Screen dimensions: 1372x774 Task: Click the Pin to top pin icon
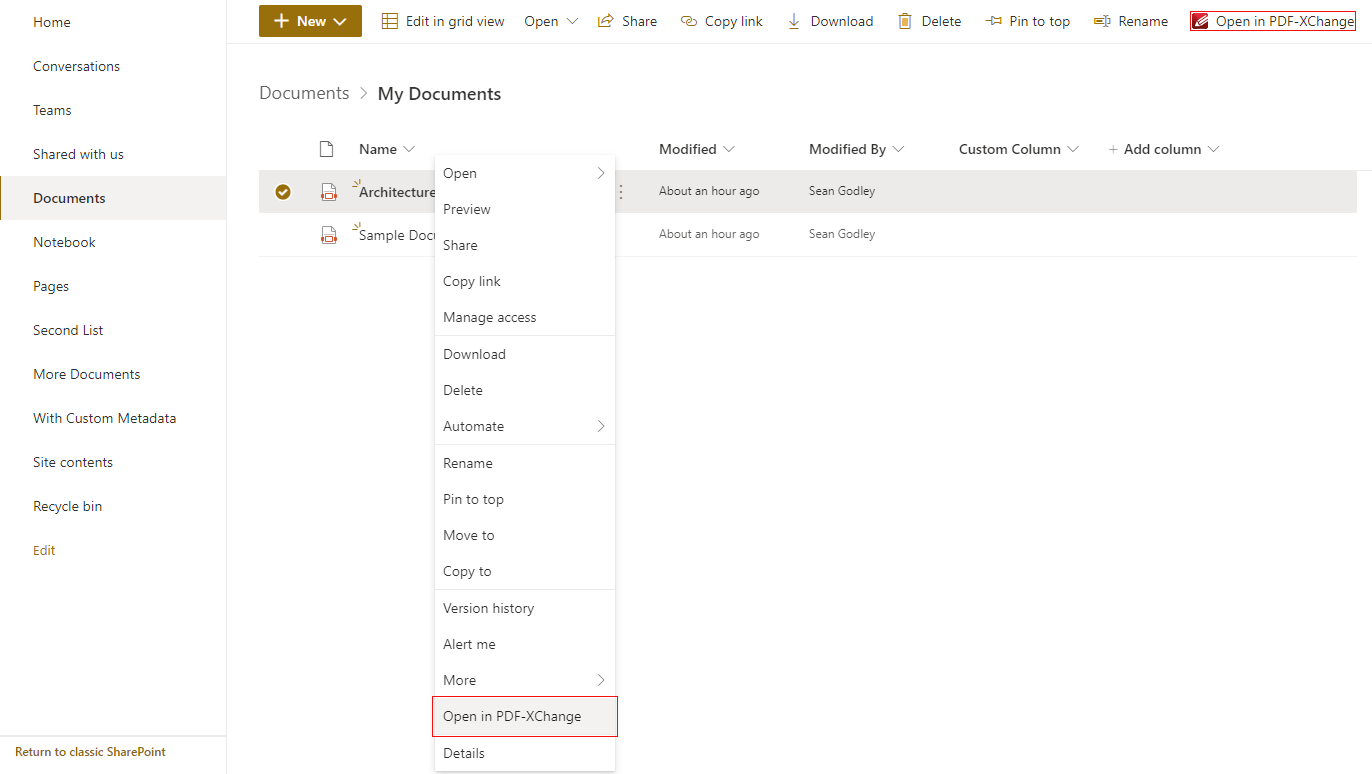(x=993, y=21)
